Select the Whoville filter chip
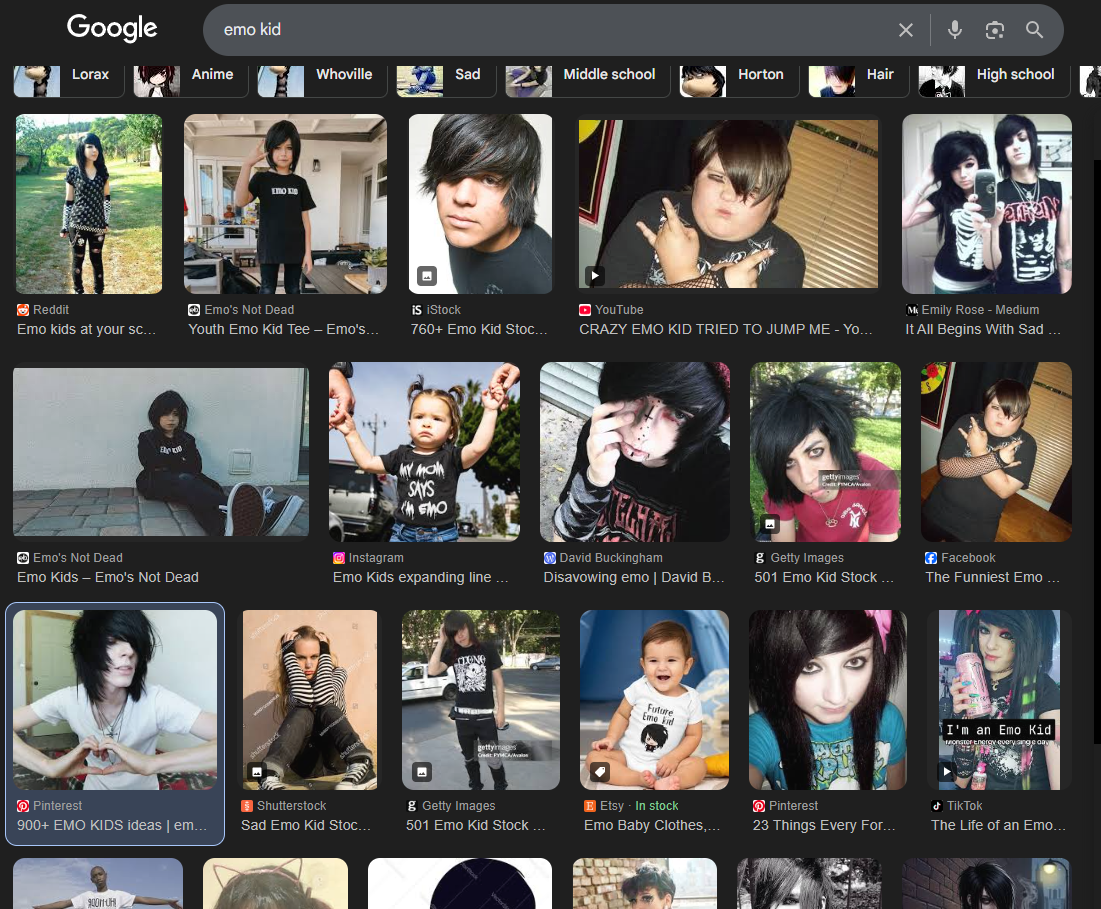This screenshot has height=909, width=1101. click(x=322, y=79)
